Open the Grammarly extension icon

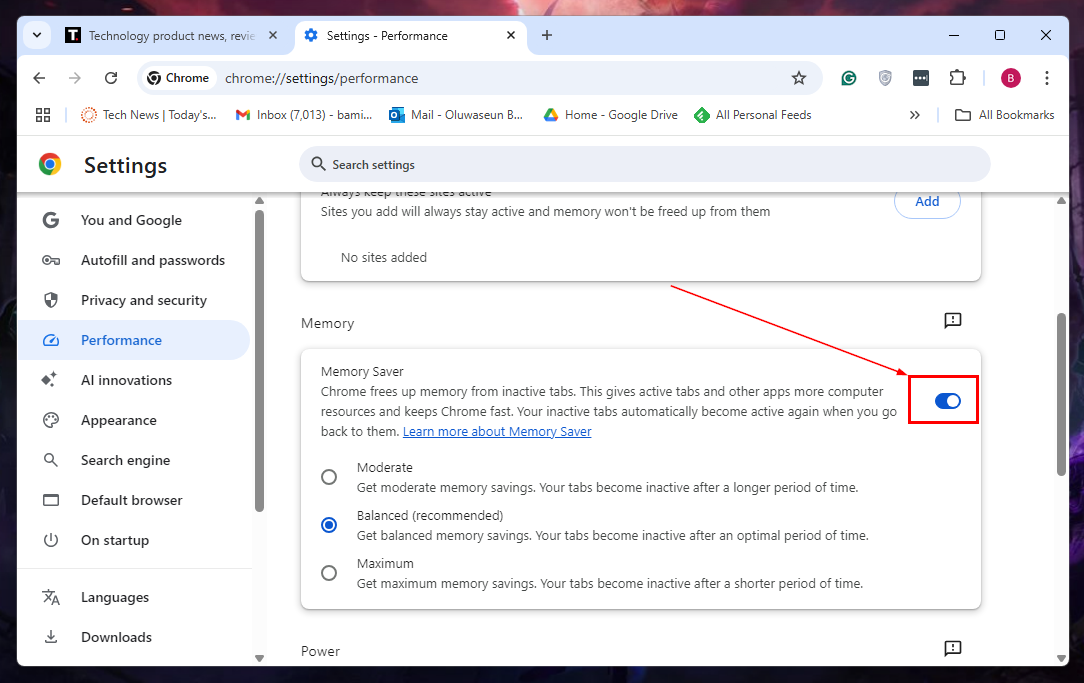coord(848,78)
